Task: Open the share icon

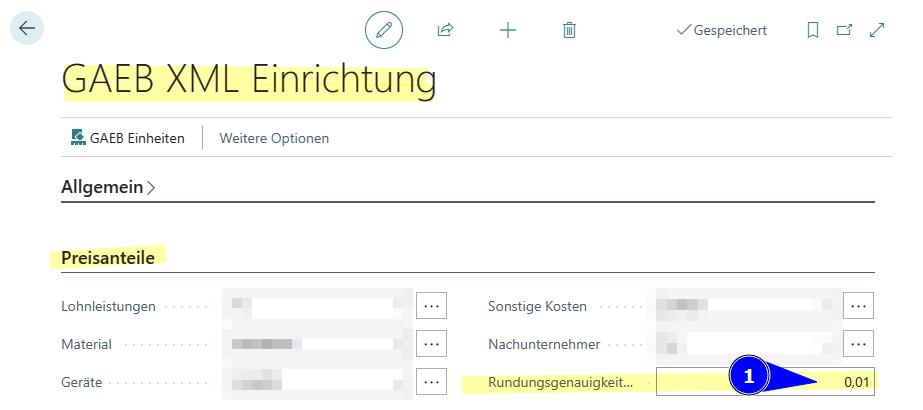Action: click(445, 29)
